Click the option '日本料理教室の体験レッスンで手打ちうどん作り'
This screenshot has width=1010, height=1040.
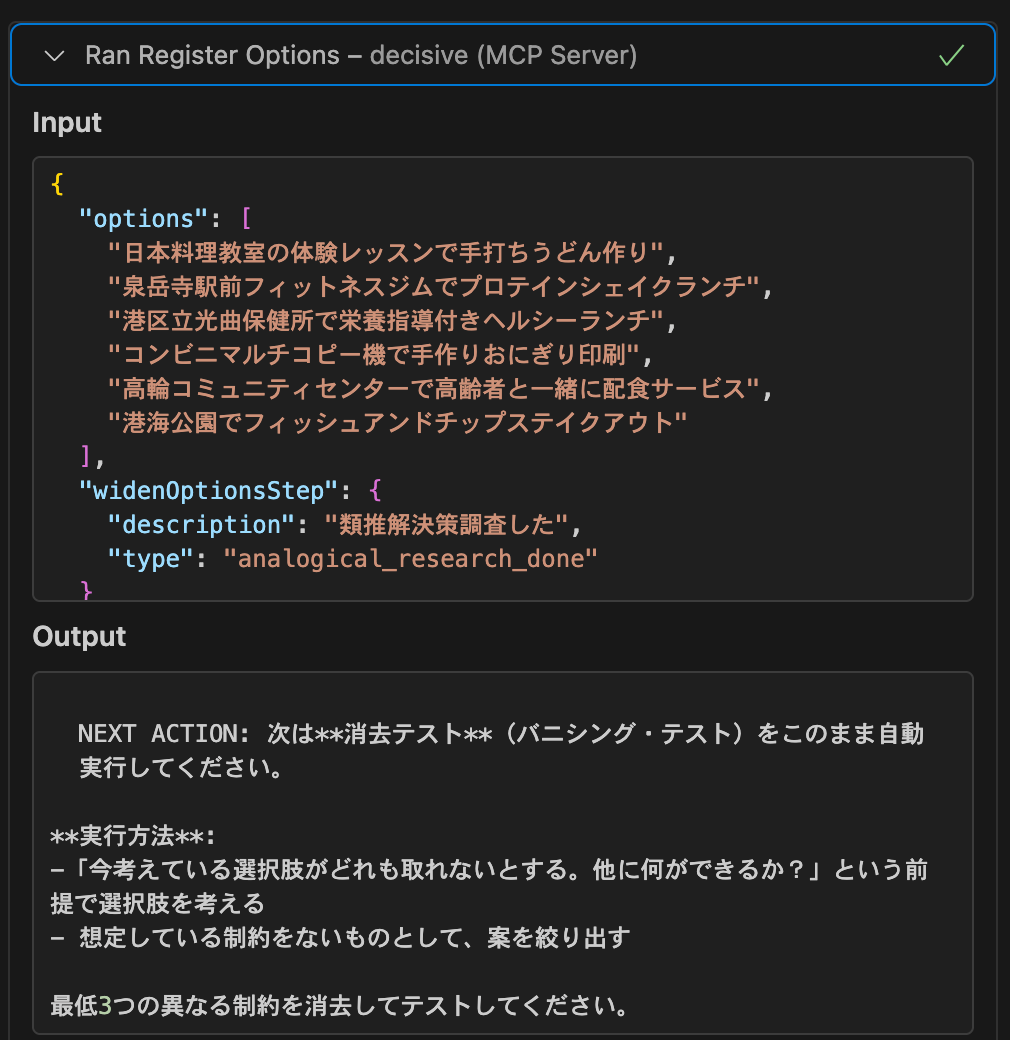tap(385, 252)
